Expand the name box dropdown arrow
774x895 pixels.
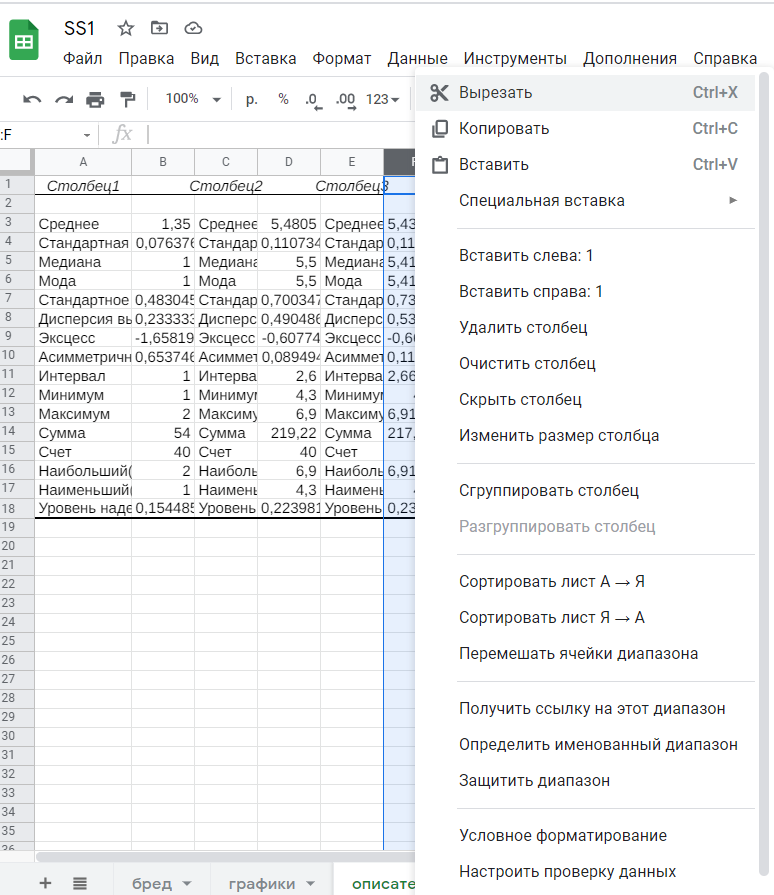point(87,135)
